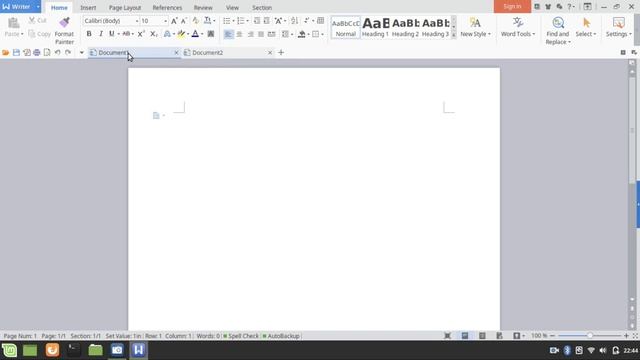Open the Review ribbon tab
The image size is (640, 360).
coord(203,8)
